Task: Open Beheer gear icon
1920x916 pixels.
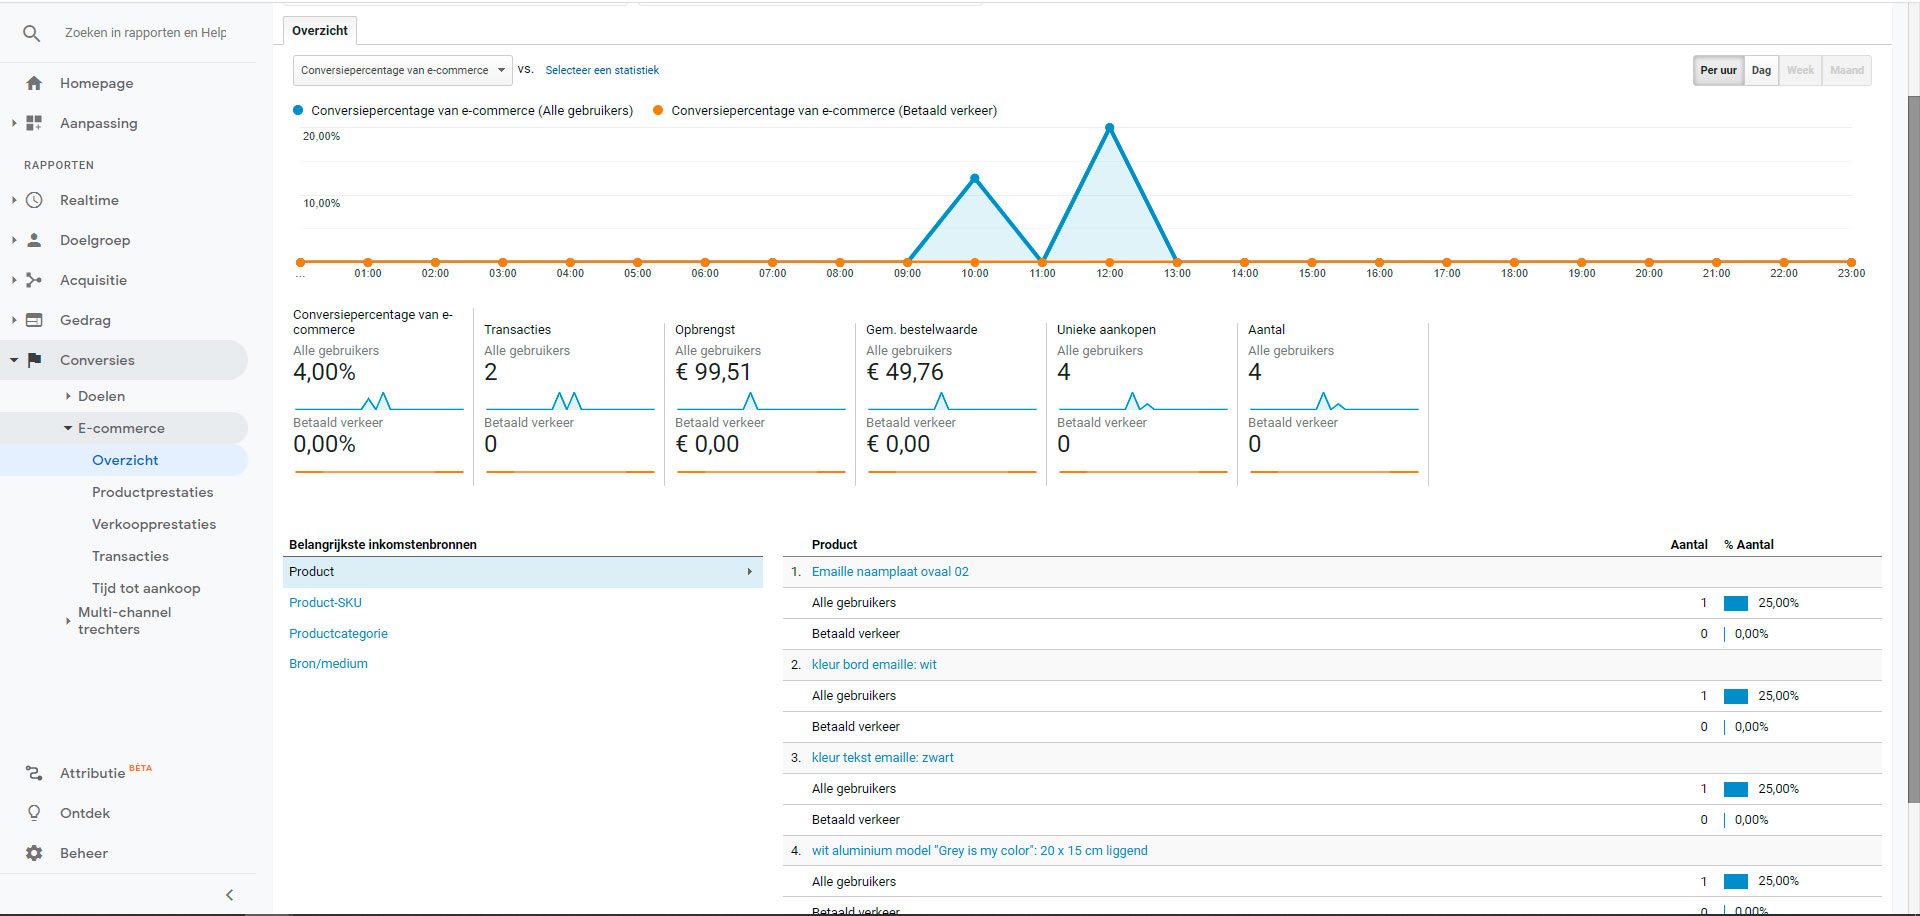Action: click(x=34, y=853)
